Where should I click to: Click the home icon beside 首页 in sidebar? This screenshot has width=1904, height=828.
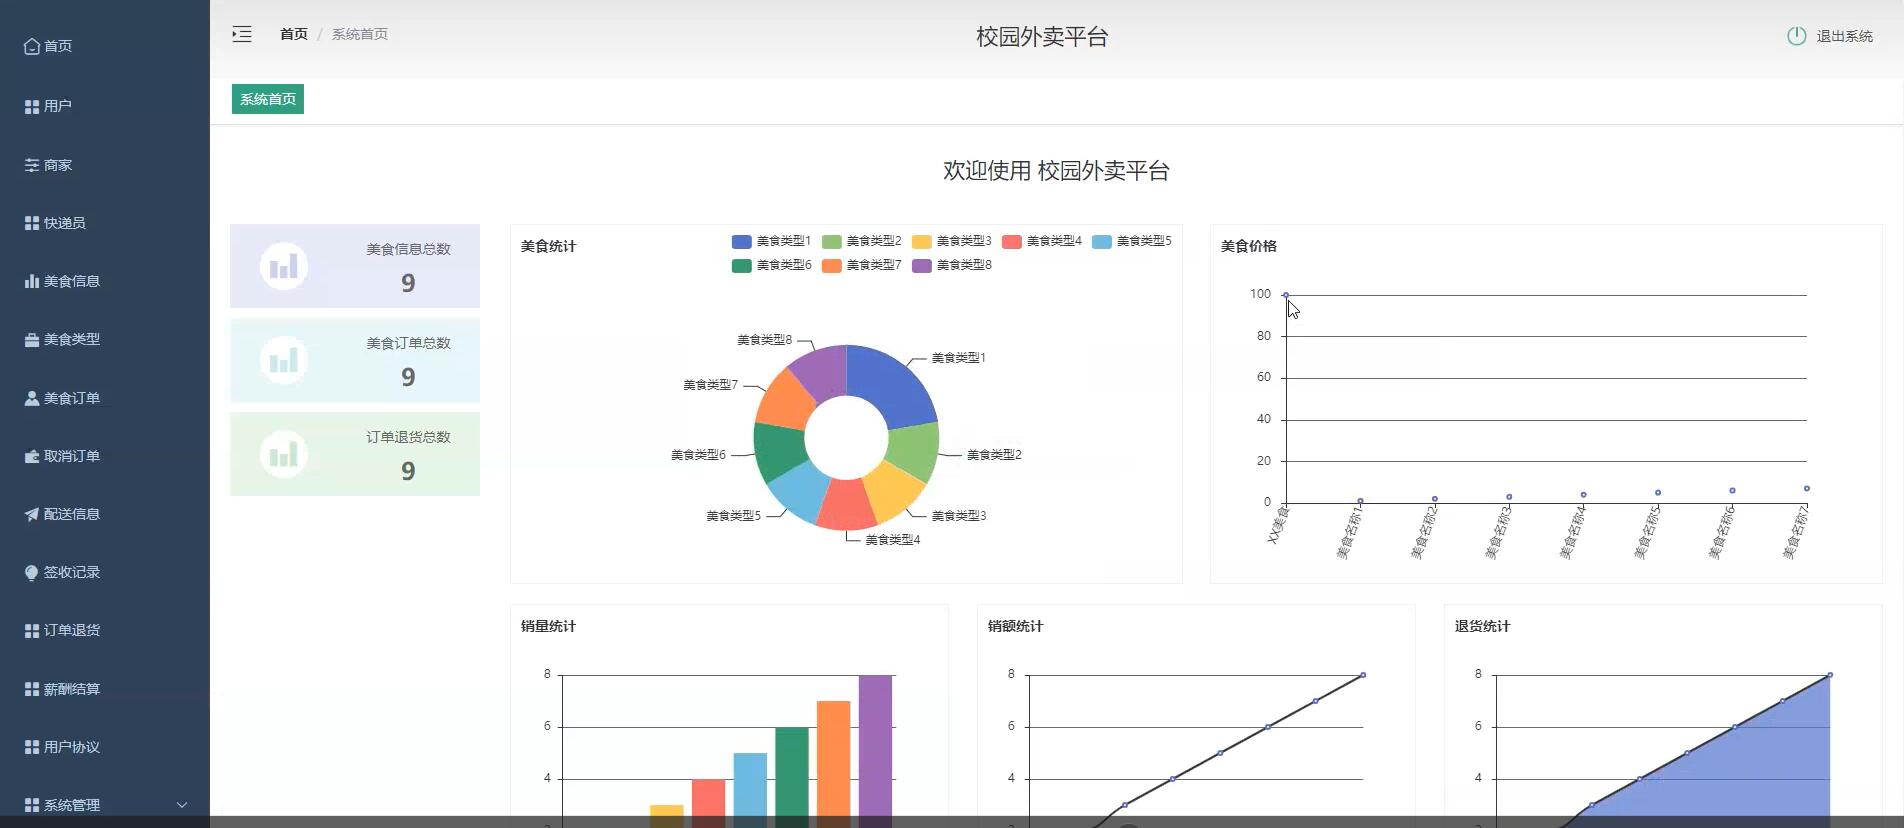point(32,46)
